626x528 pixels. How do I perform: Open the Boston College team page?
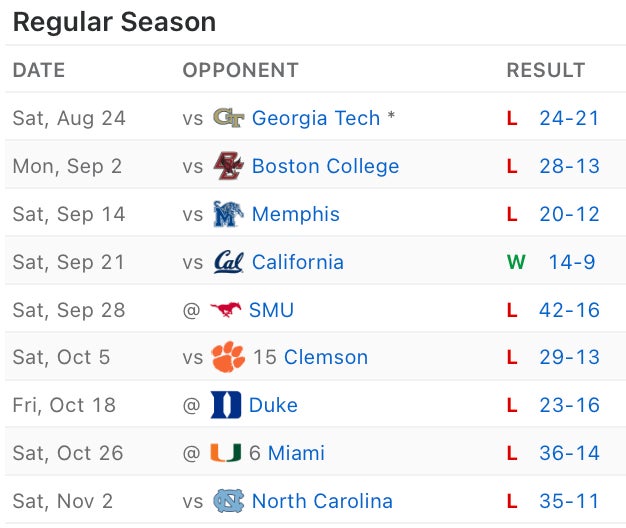[x=325, y=166]
